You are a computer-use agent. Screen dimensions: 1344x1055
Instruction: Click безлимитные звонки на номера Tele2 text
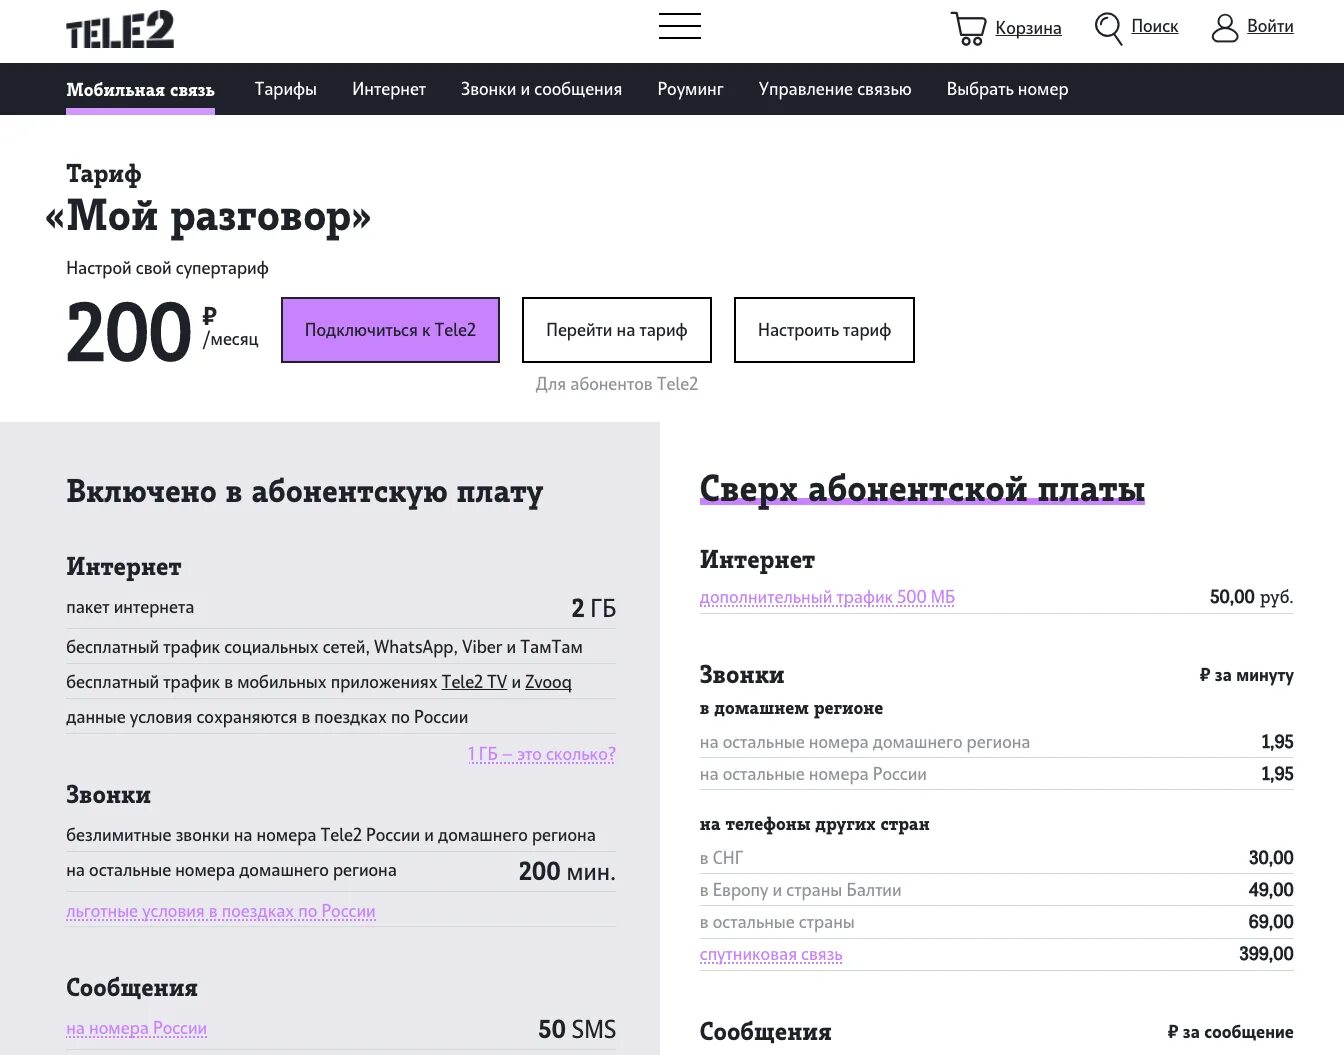click(331, 835)
